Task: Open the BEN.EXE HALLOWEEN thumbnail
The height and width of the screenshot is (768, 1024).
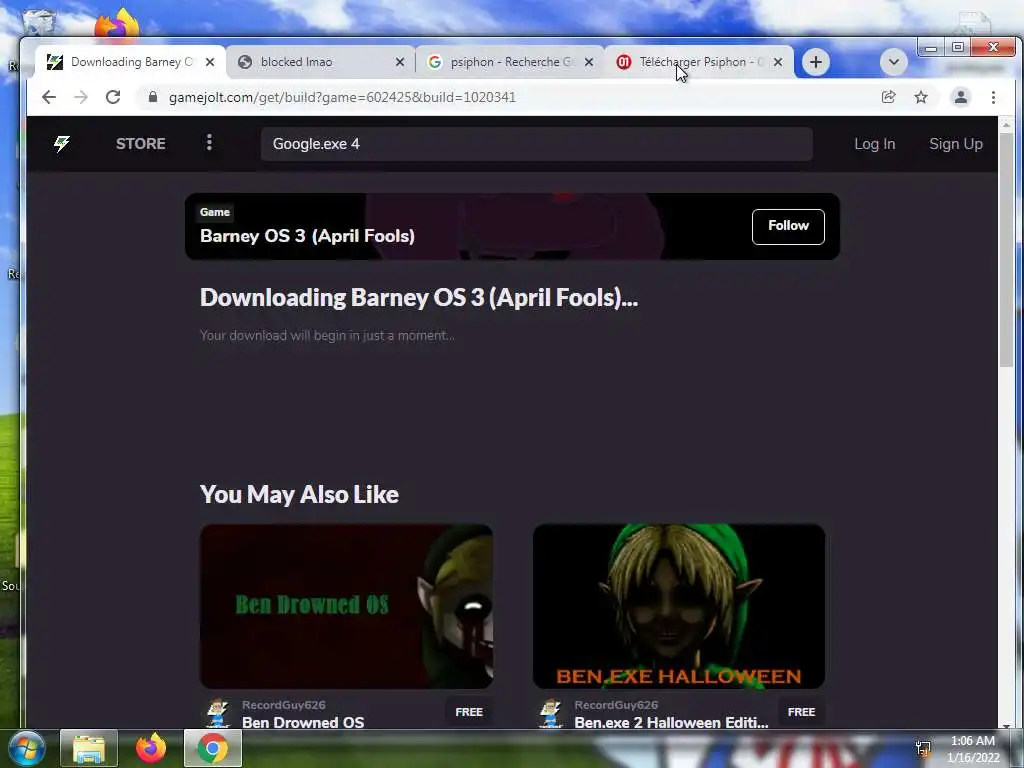Action: coord(679,606)
